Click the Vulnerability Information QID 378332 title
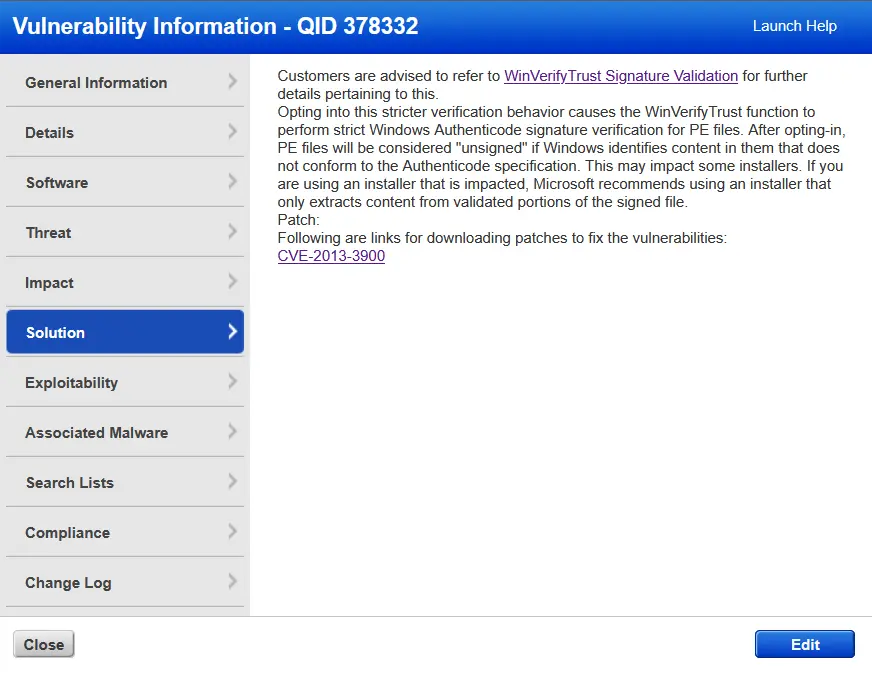The image size is (872, 676). pos(215,26)
